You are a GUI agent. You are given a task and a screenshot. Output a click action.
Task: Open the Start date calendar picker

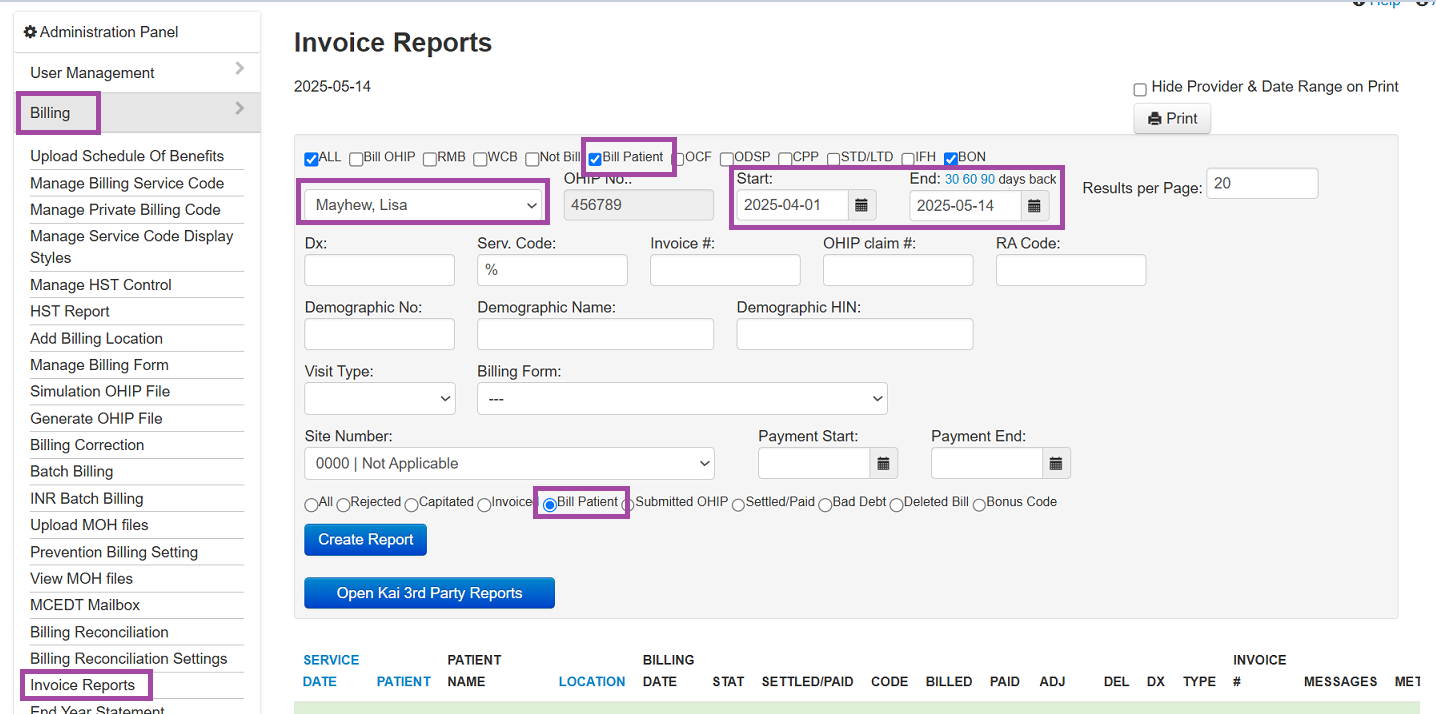(861, 206)
